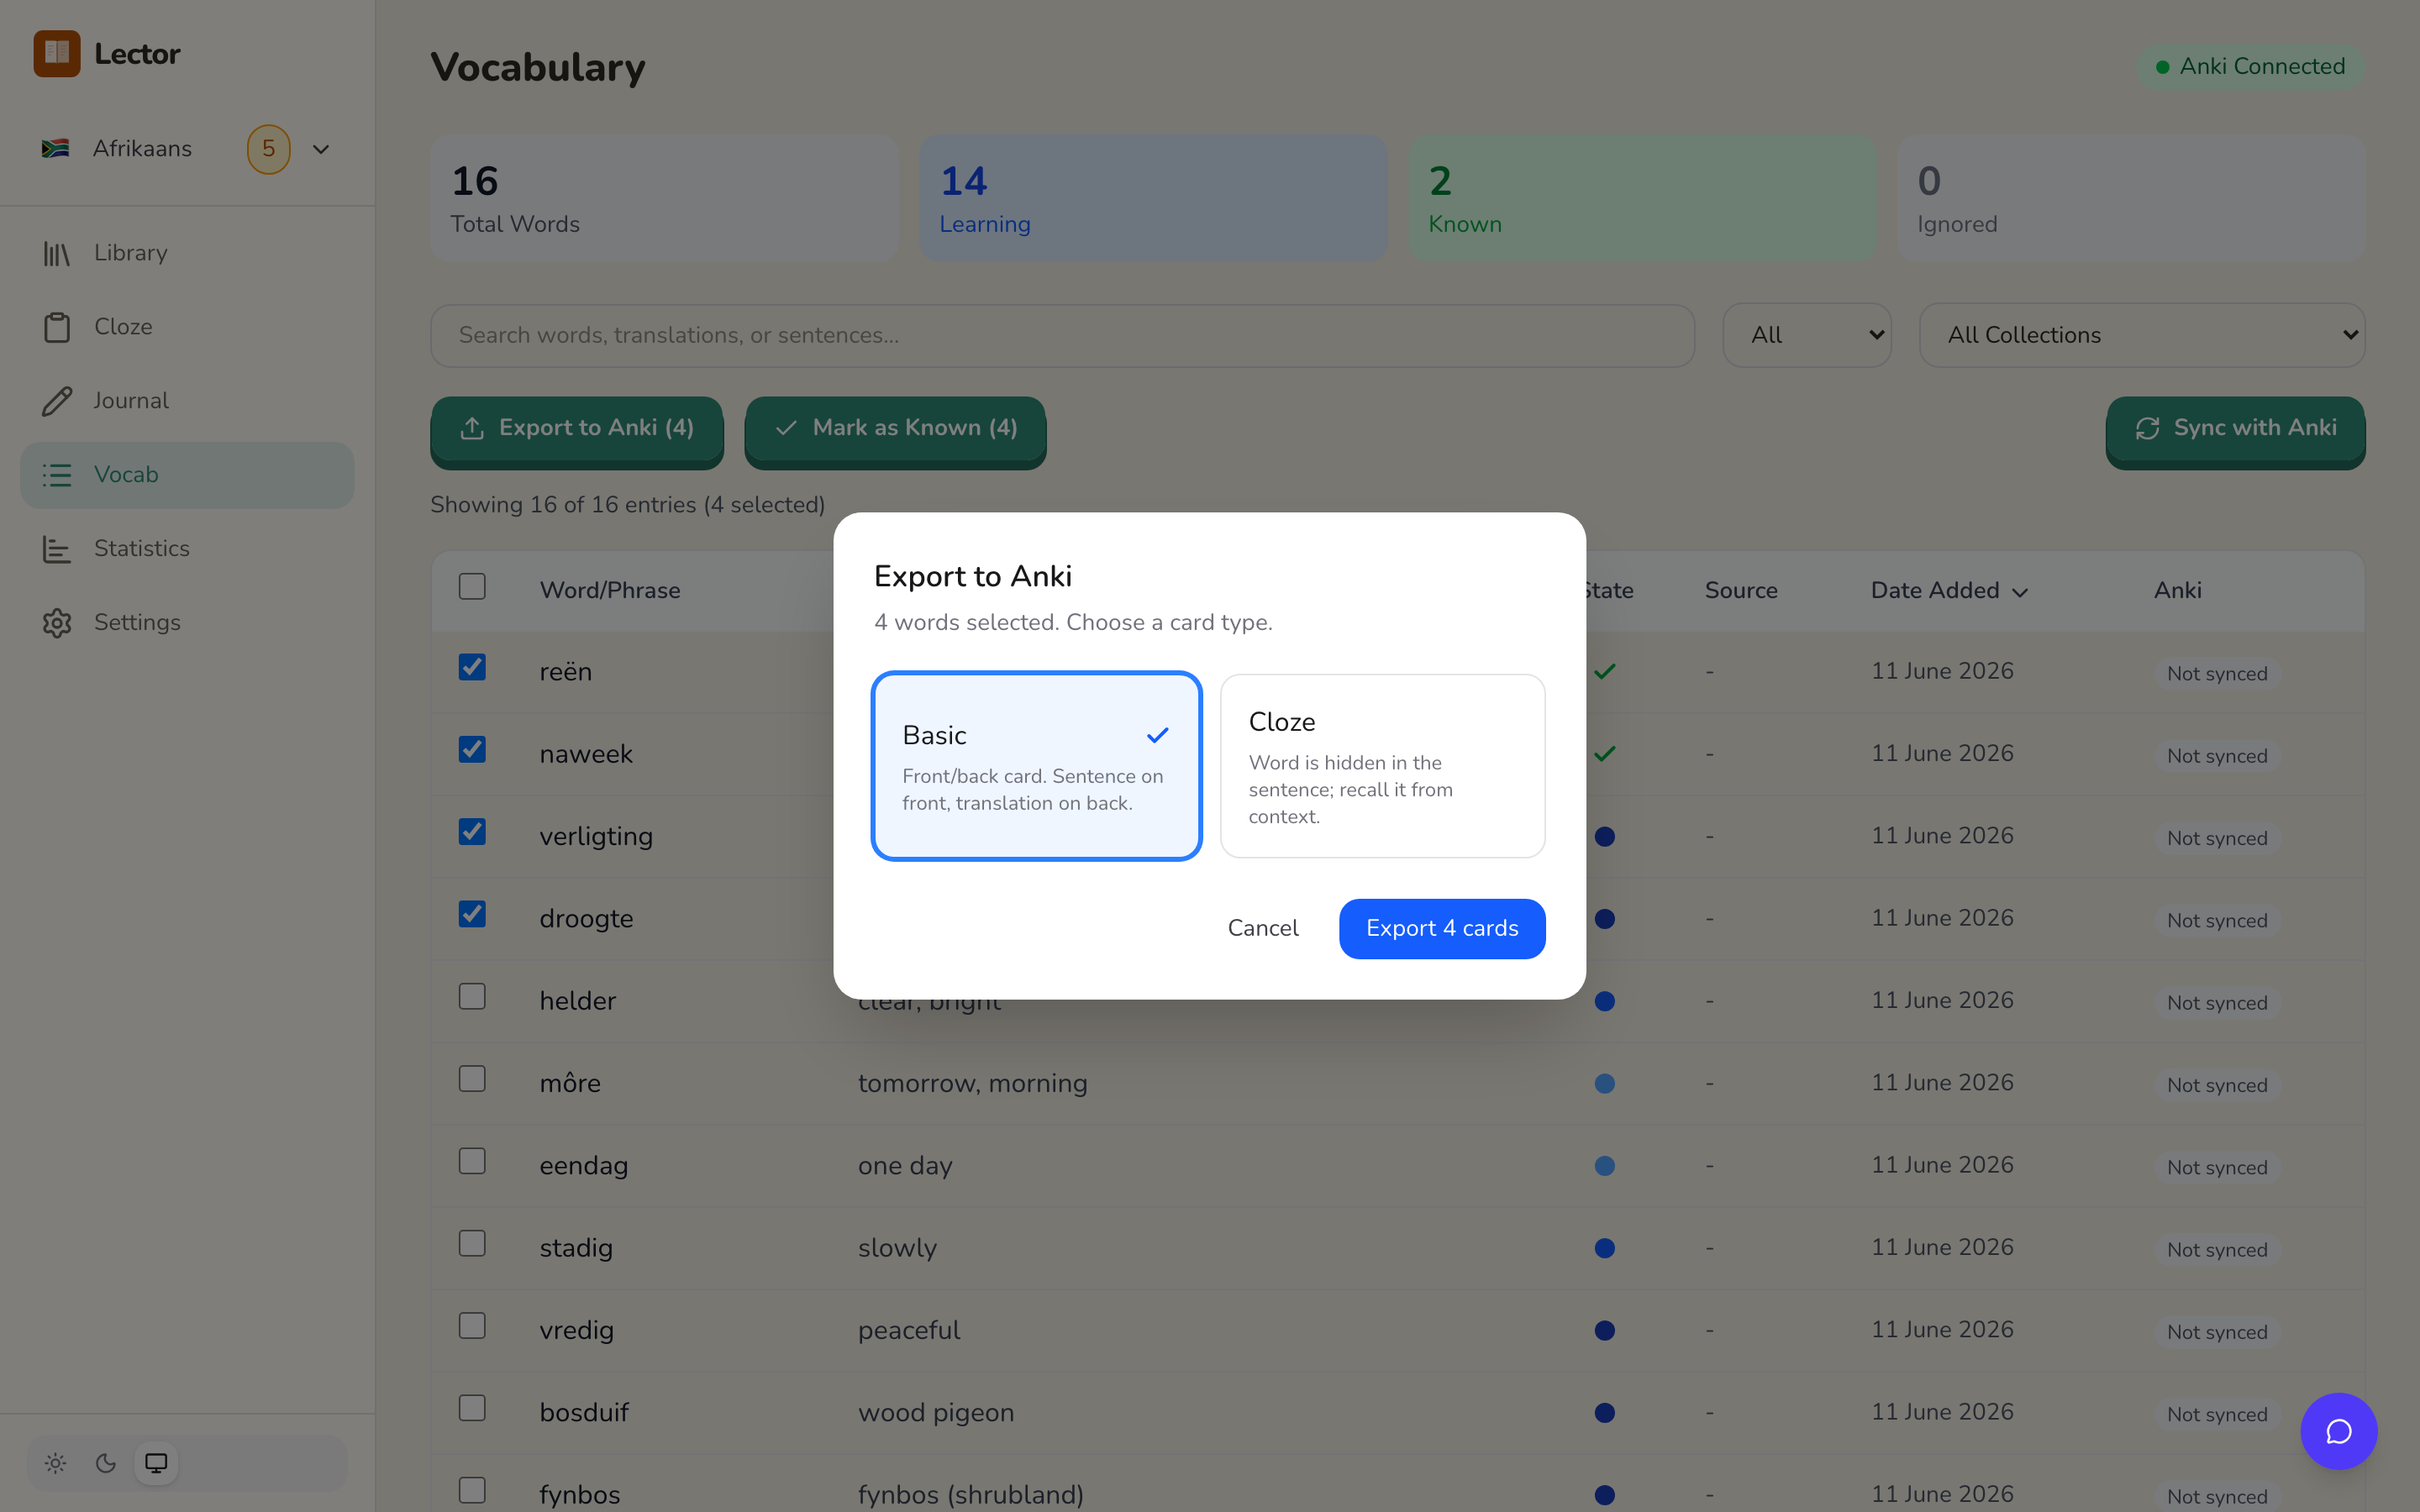The width and height of the screenshot is (2420, 1512).
Task: Click the Cloze clipboard icon
Action: 57,327
